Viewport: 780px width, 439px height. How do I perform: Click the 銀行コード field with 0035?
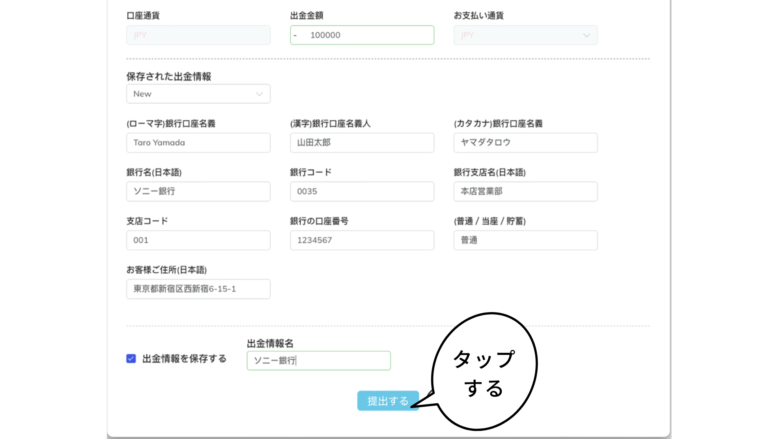pyautogui.click(x=362, y=191)
